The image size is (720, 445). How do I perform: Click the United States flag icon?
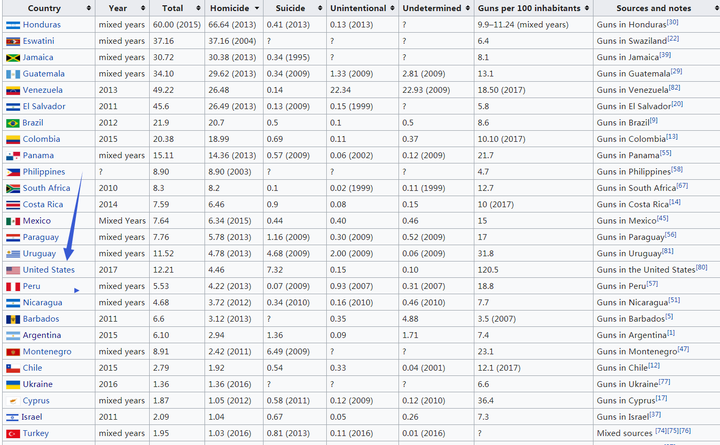coord(13,270)
